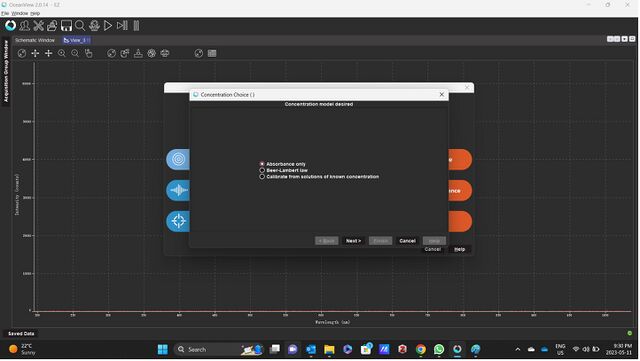Screen dimensions: 640x361
Task: Expand the Acquisition Group Window side panel
Action: pyautogui.click(x=6, y=71)
